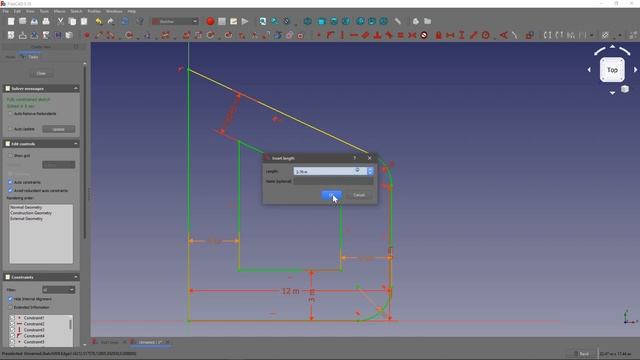Uncheck Hide Internal Alignment

point(11,299)
